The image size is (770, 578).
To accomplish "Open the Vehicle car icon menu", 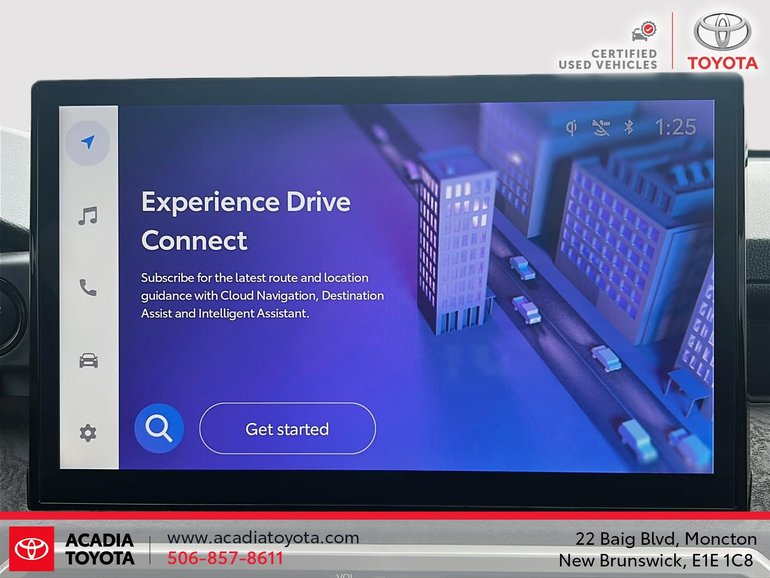I will point(88,360).
